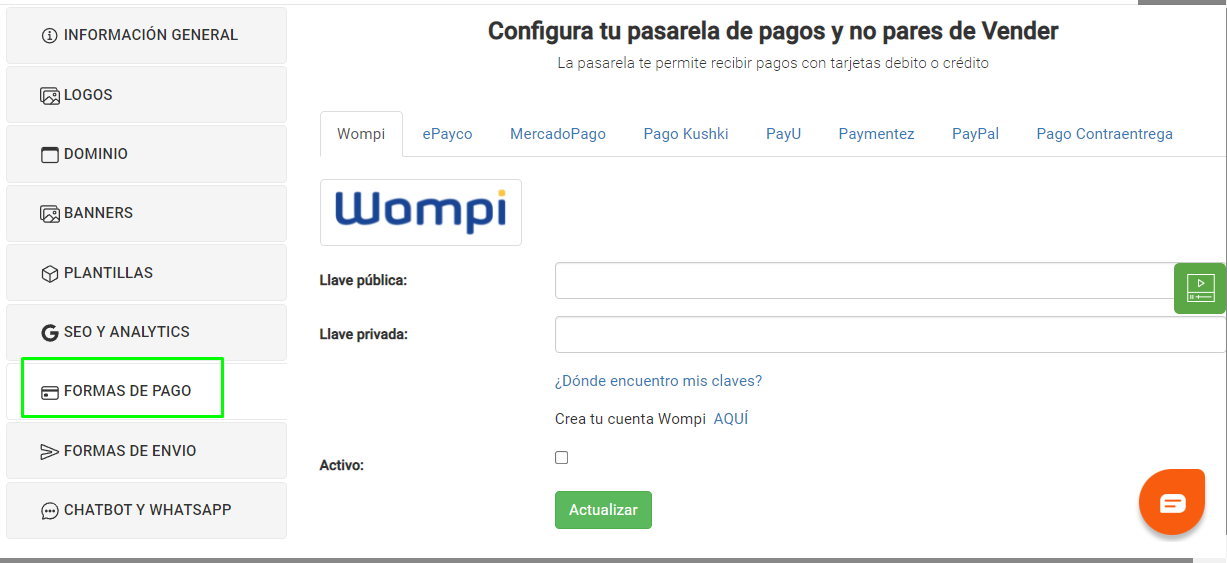Open the Dominio sidebar section
This screenshot has height=563, width=1227.
[146, 154]
